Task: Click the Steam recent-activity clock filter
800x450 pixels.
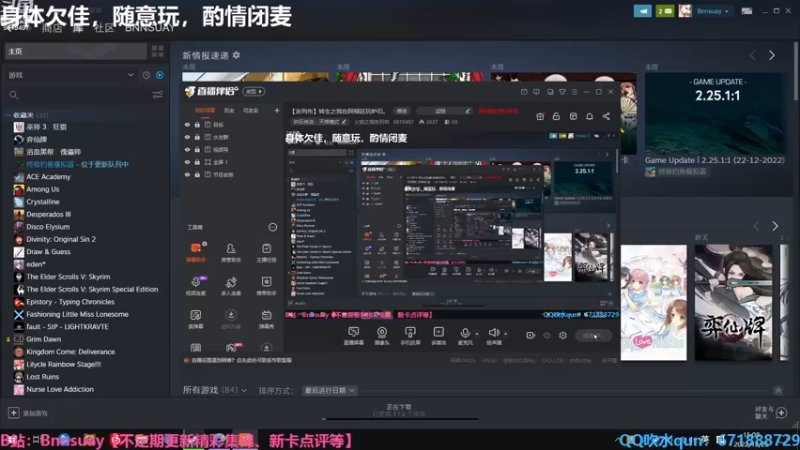Action: 146,75
